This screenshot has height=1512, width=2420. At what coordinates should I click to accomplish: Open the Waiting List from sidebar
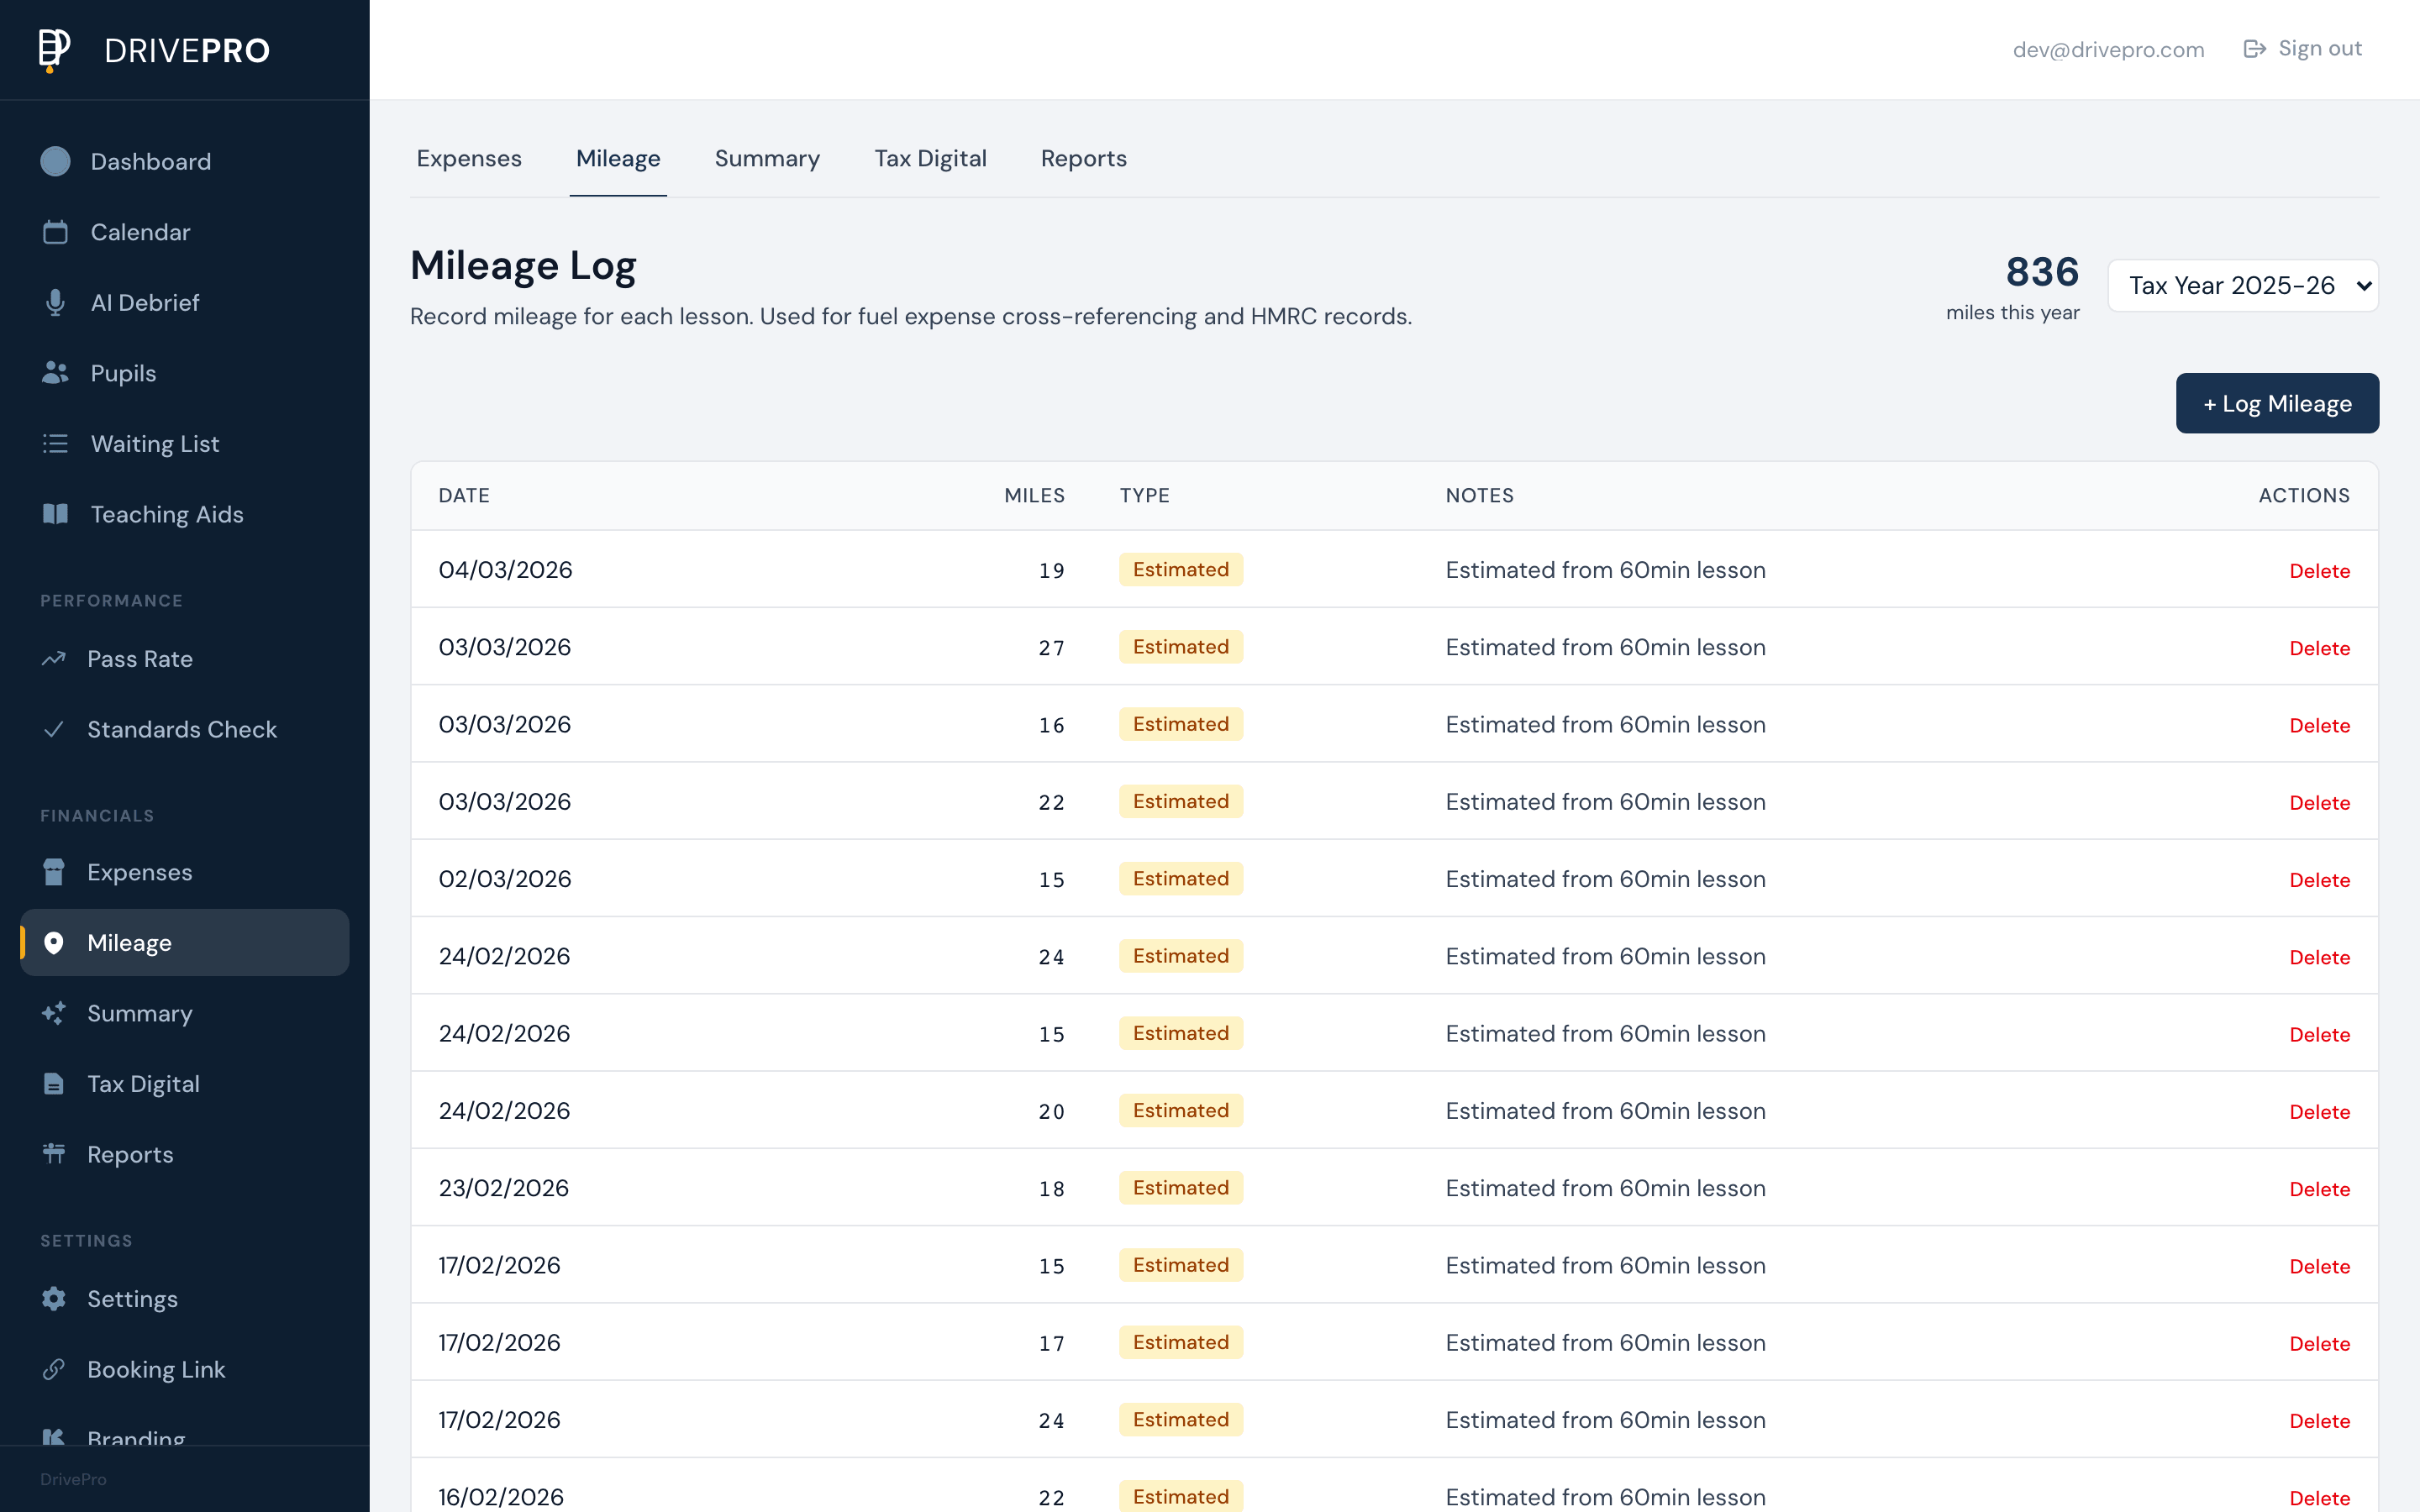point(155,443)
